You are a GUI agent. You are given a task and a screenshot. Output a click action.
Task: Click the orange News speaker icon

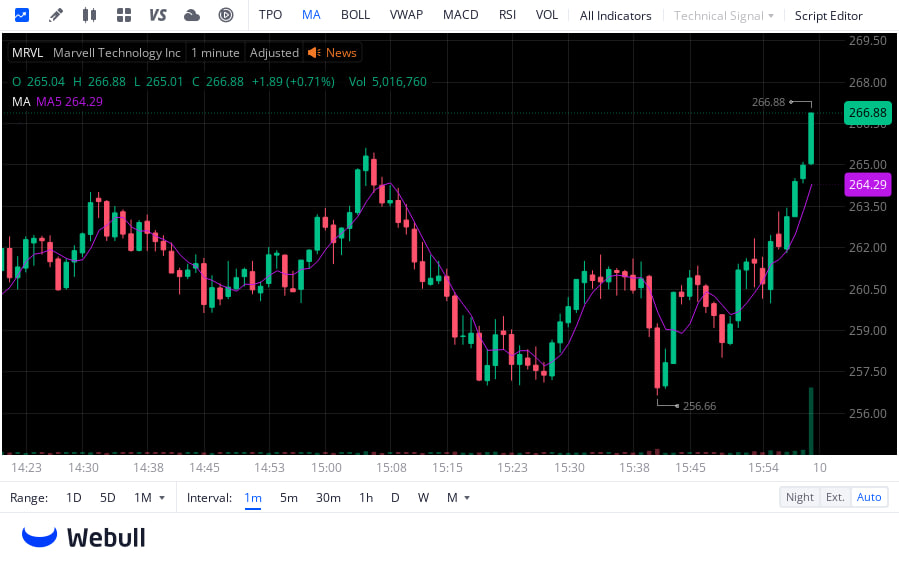(x=314, y=53)
